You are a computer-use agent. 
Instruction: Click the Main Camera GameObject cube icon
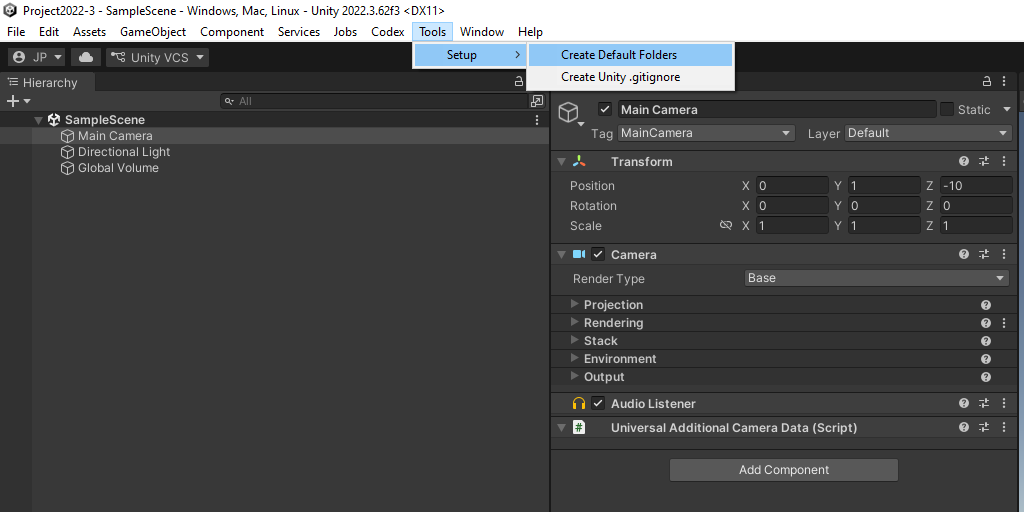point(569,111)
